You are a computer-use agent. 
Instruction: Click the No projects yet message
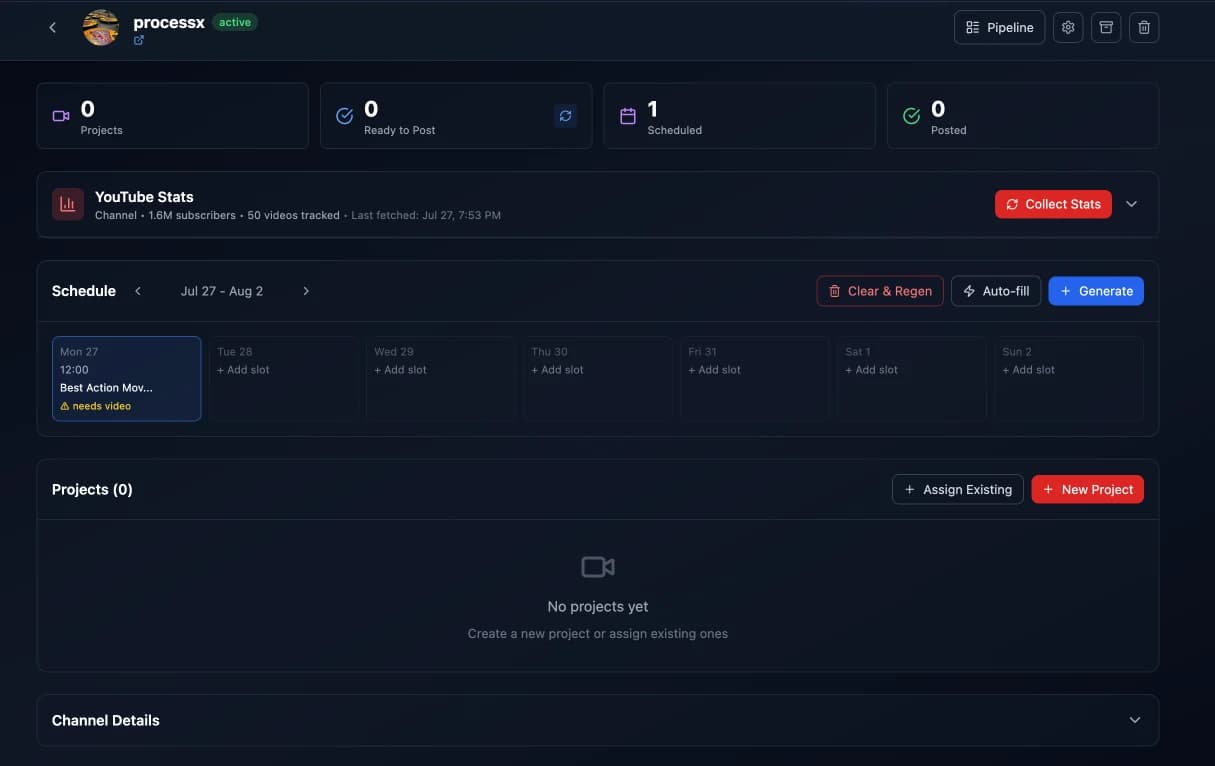pos(598,606)
